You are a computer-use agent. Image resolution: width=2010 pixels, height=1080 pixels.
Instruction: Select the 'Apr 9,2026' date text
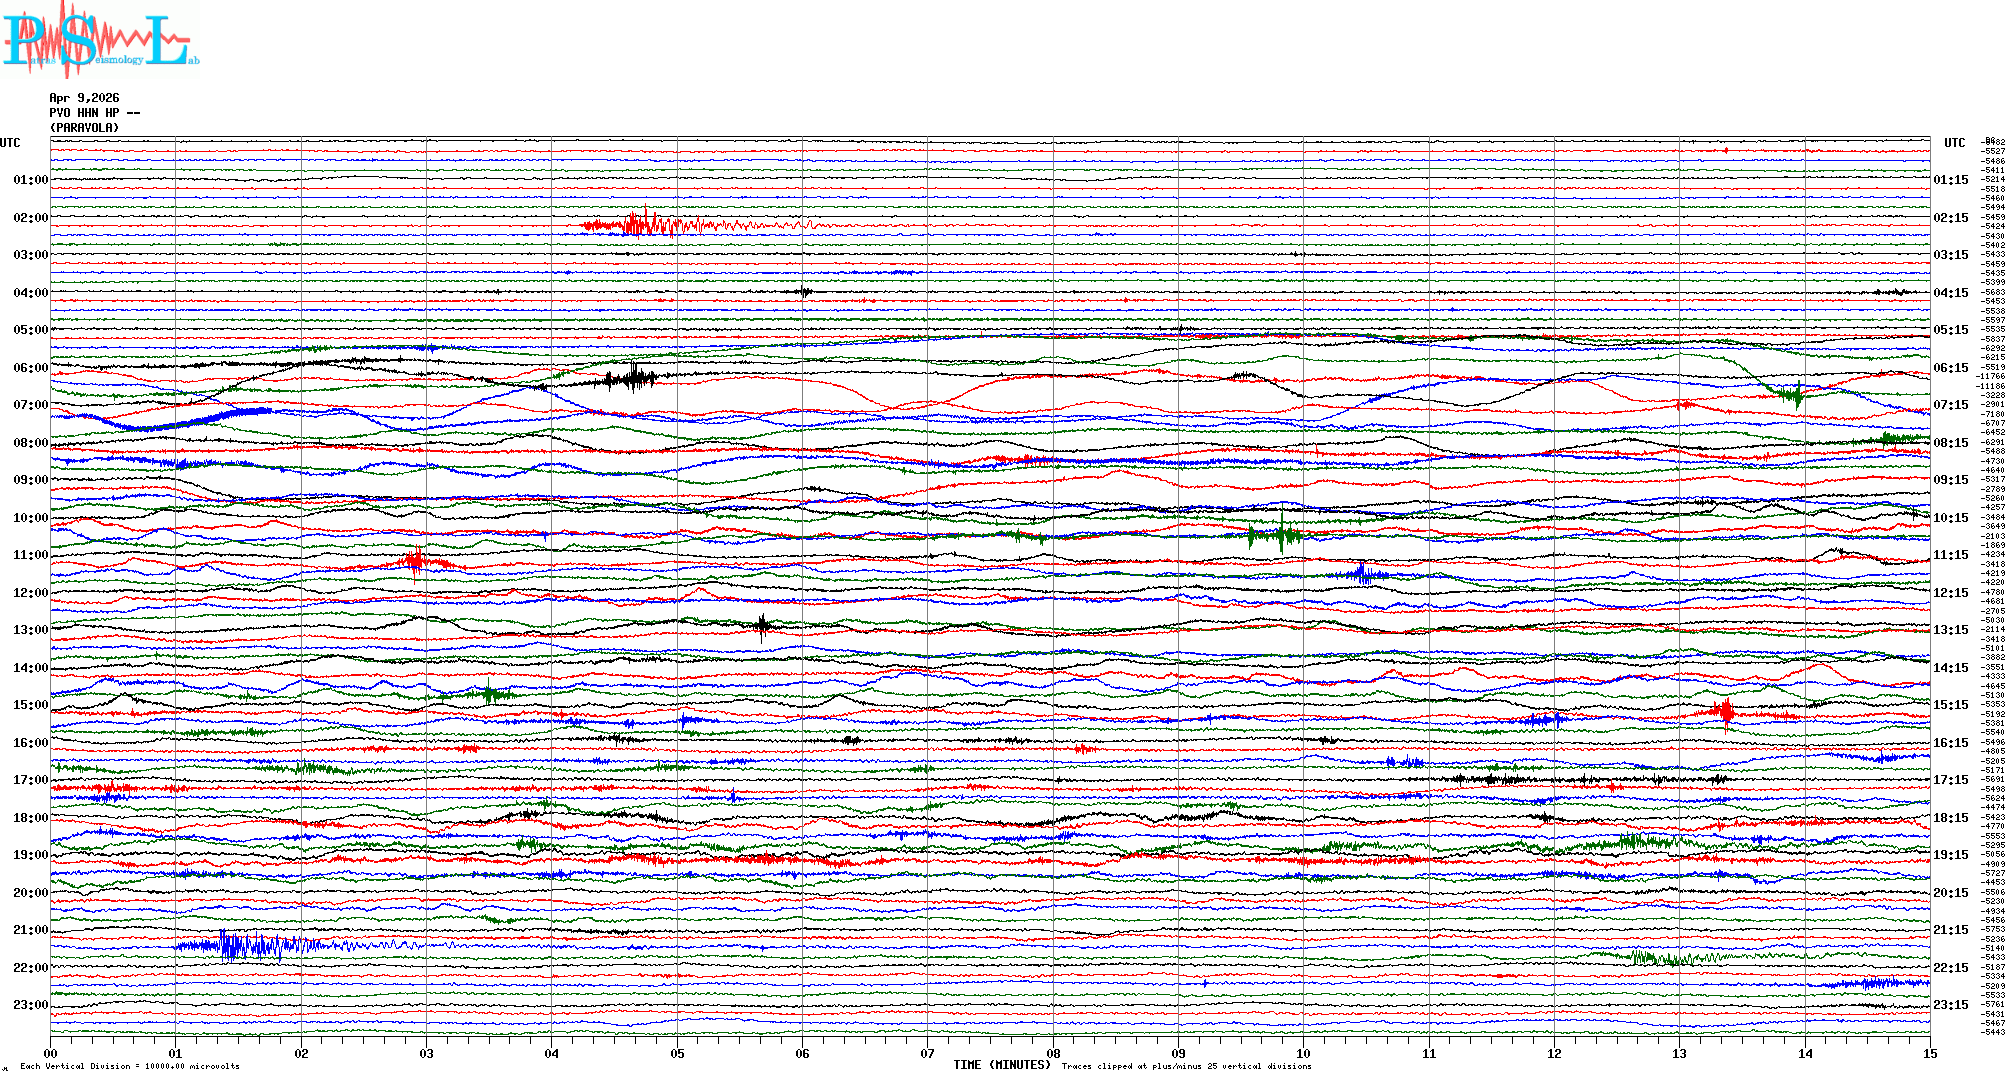(84, 98)
